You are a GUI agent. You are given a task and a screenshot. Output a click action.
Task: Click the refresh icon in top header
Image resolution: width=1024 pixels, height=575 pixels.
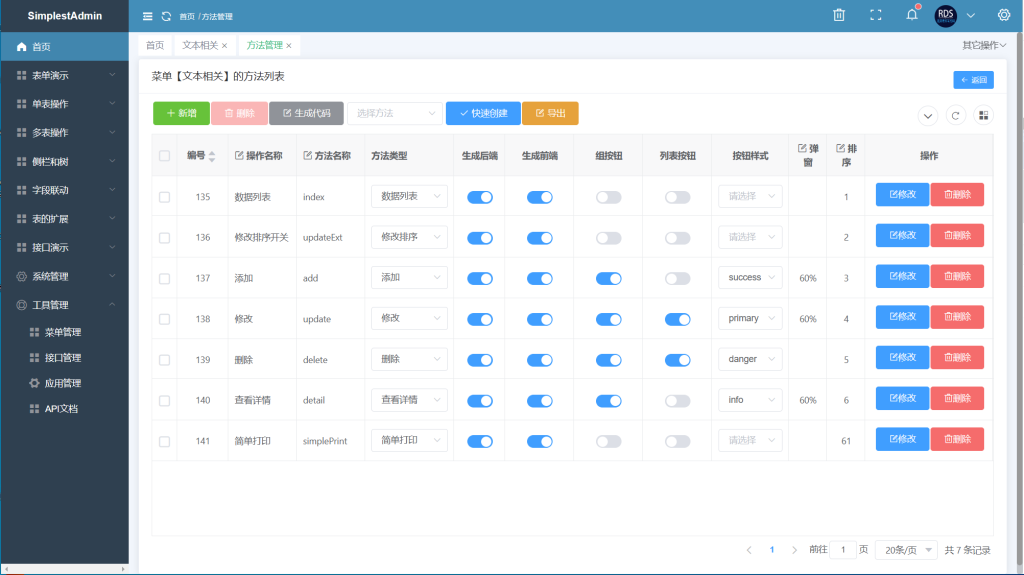click(166, 16)
